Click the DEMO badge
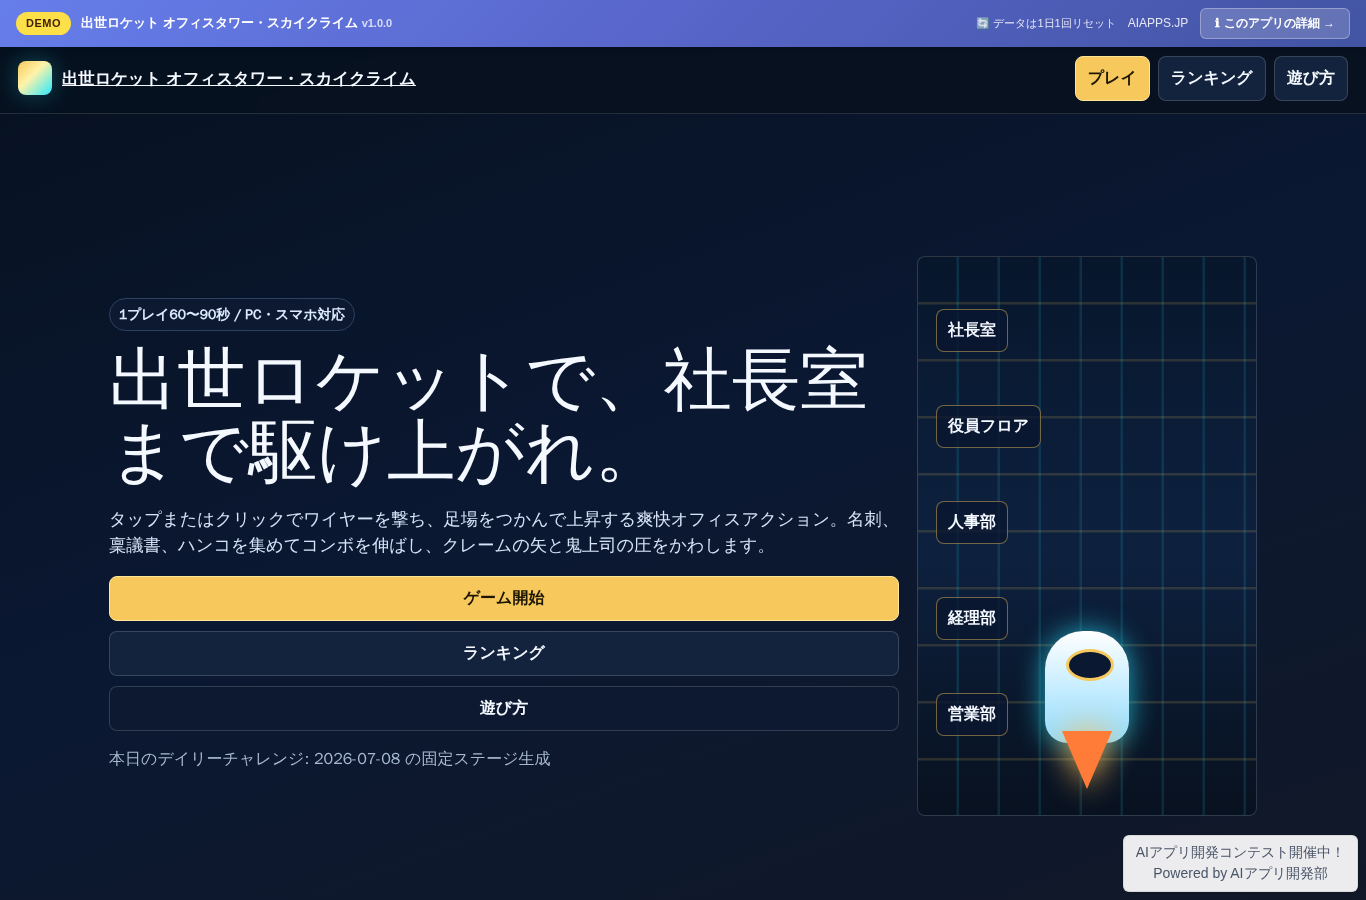Screen dimensions: 1366x900 [43, 23]
